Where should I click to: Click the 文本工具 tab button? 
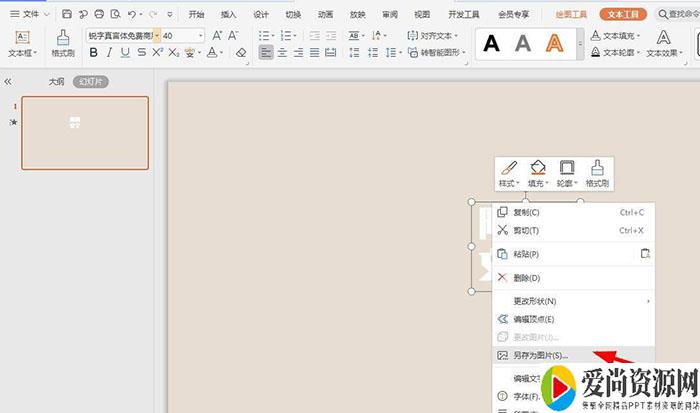point(623,15)
